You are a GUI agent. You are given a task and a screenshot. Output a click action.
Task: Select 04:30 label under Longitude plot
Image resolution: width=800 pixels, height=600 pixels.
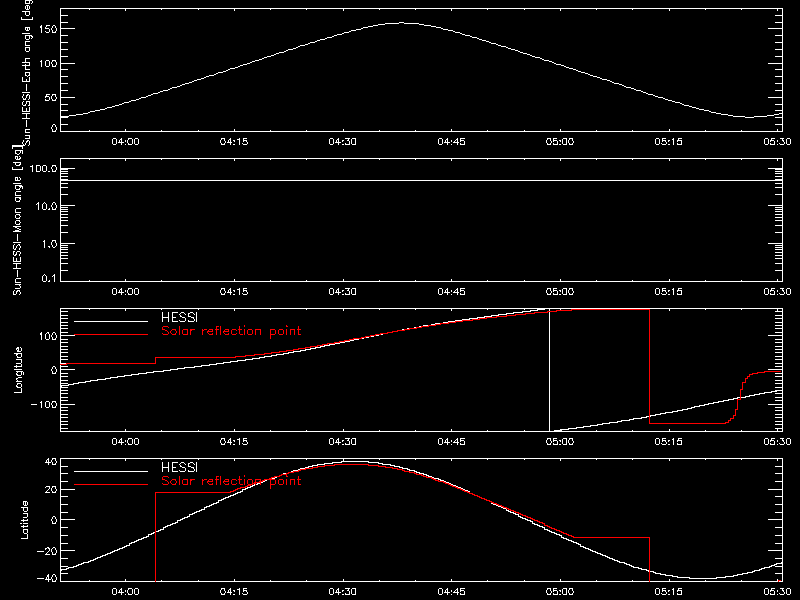pos(342,441)
